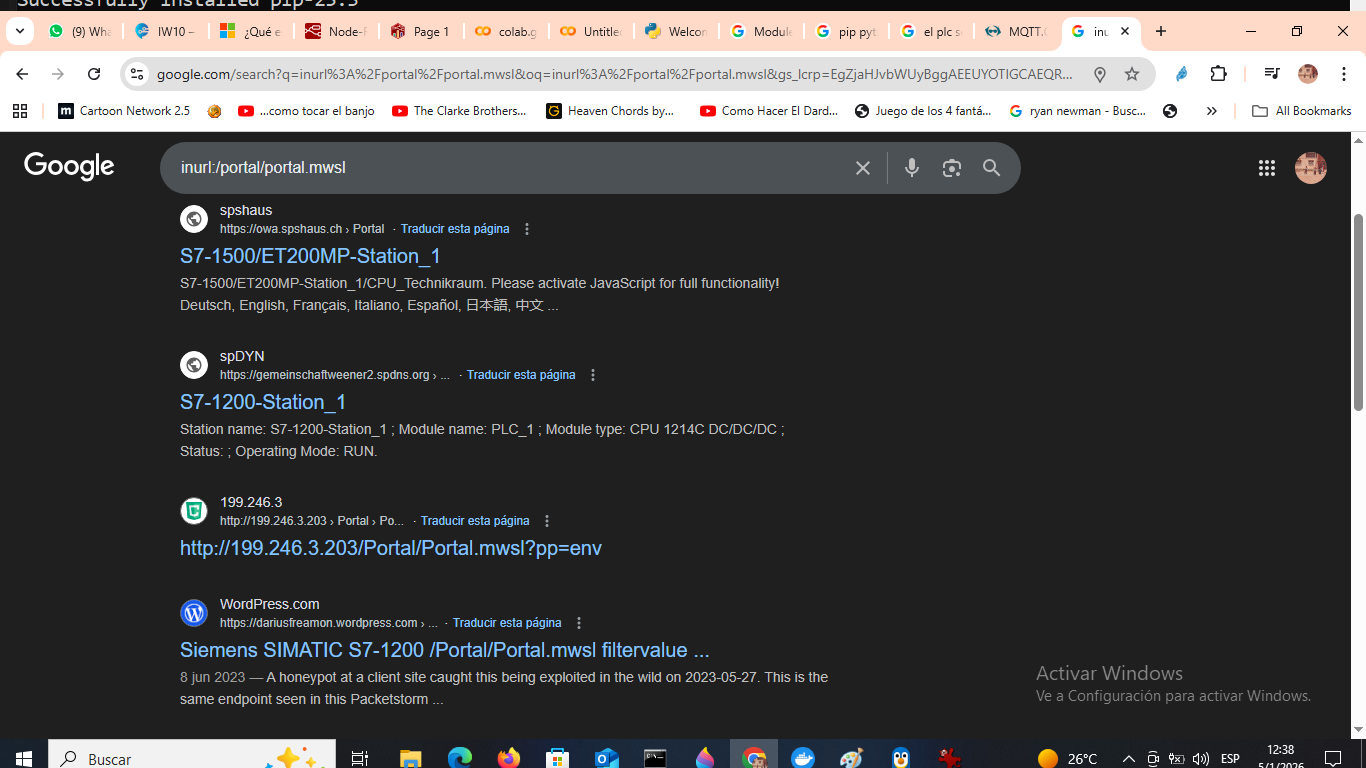
Task: Reload the current page
Action: (x=94, y=74)
